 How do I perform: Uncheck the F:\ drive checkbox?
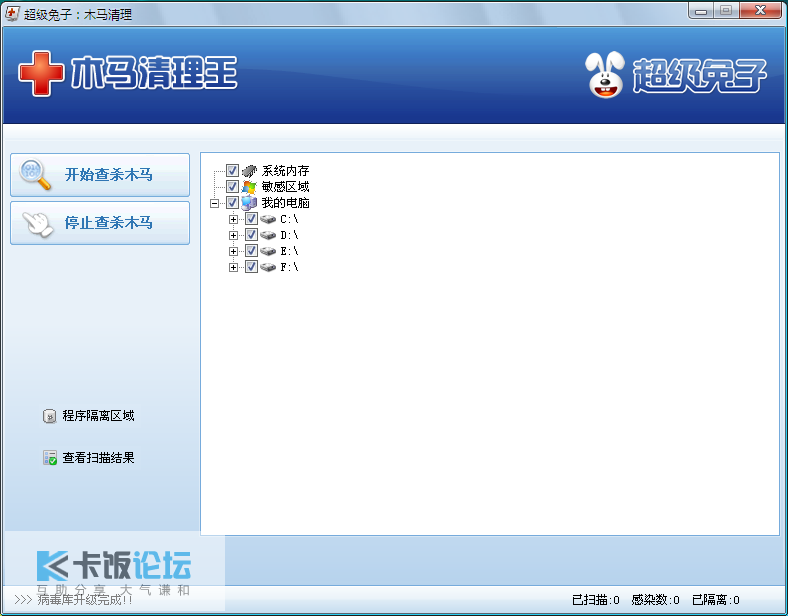point(251,267)
